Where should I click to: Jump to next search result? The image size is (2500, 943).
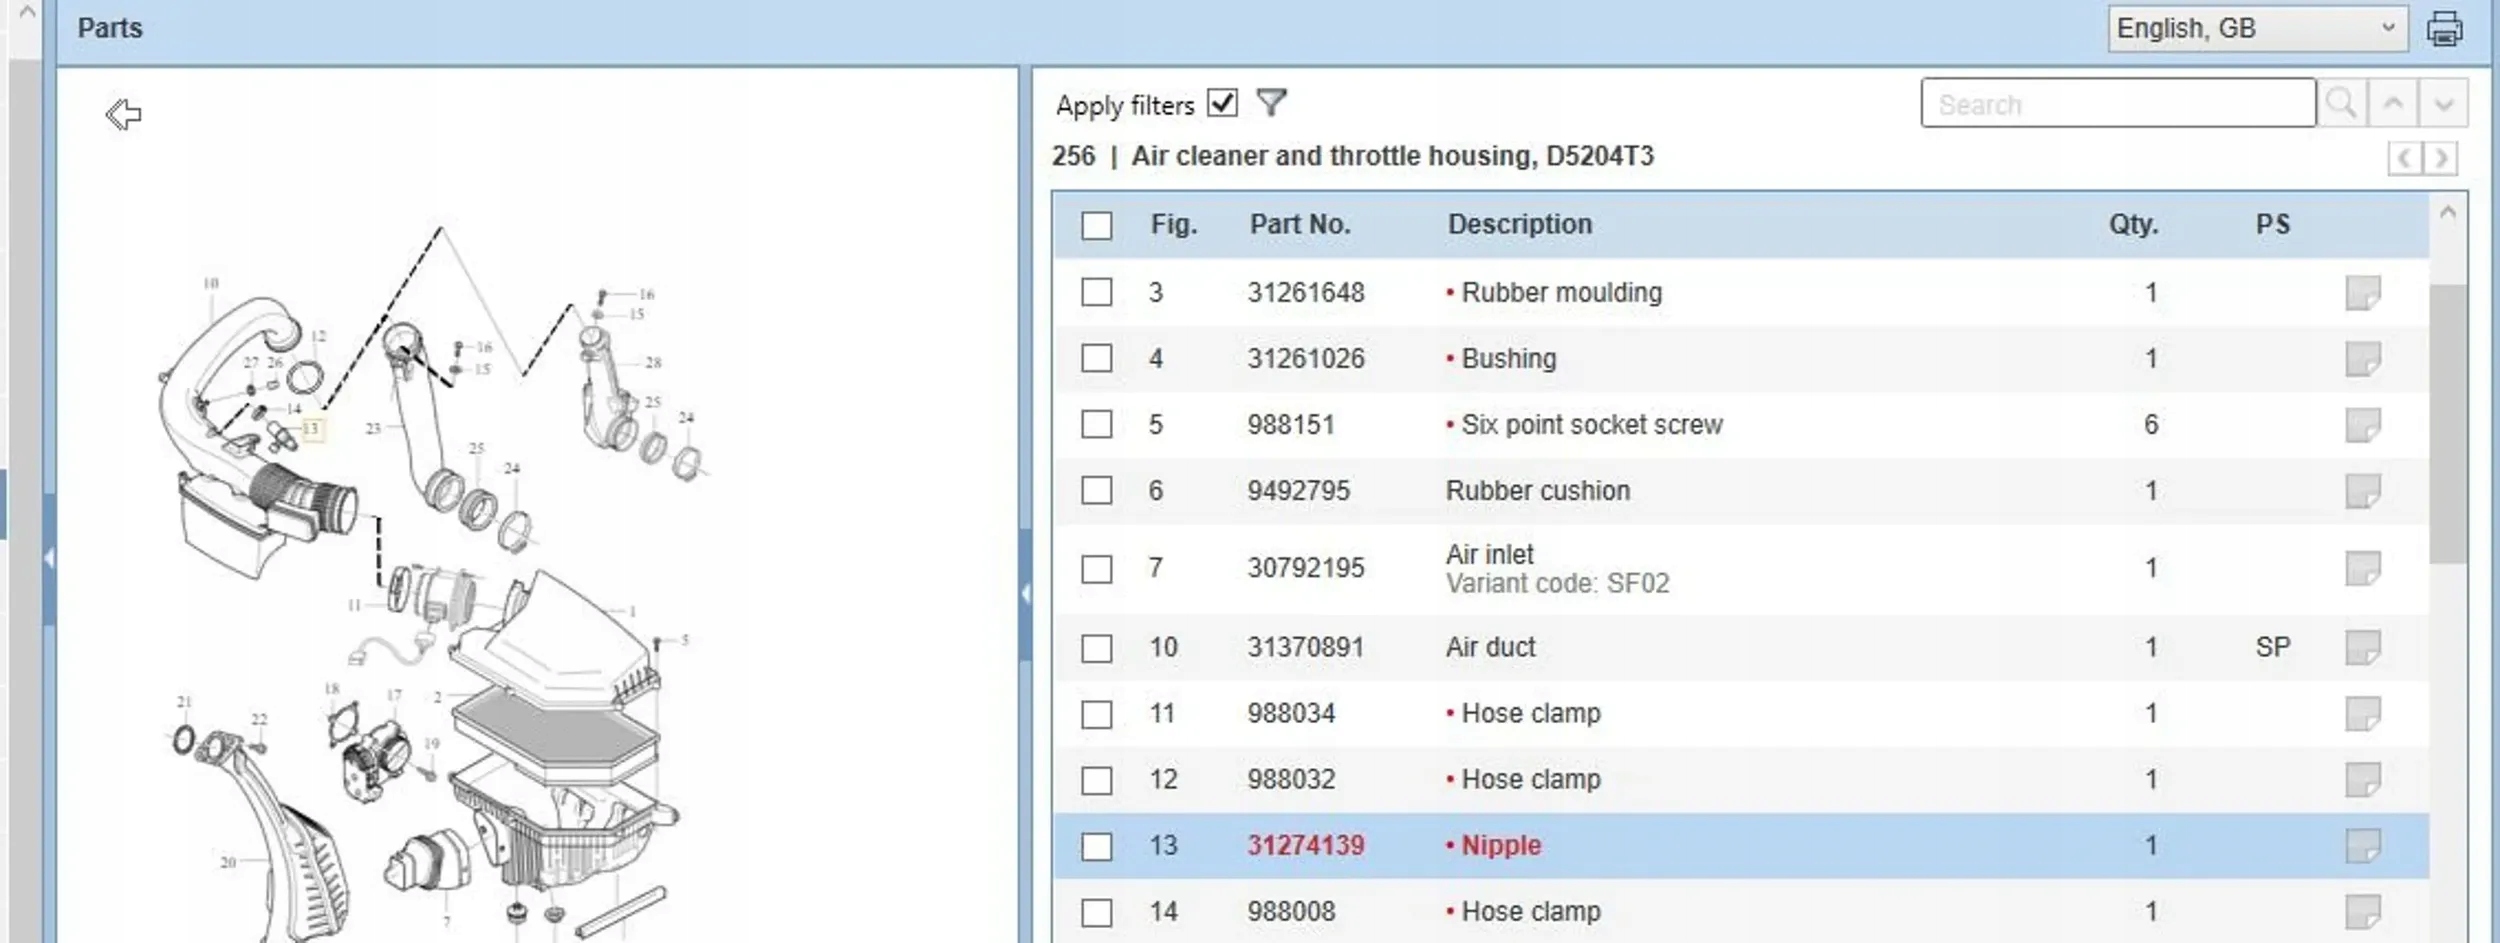[x=2443, y=103]
